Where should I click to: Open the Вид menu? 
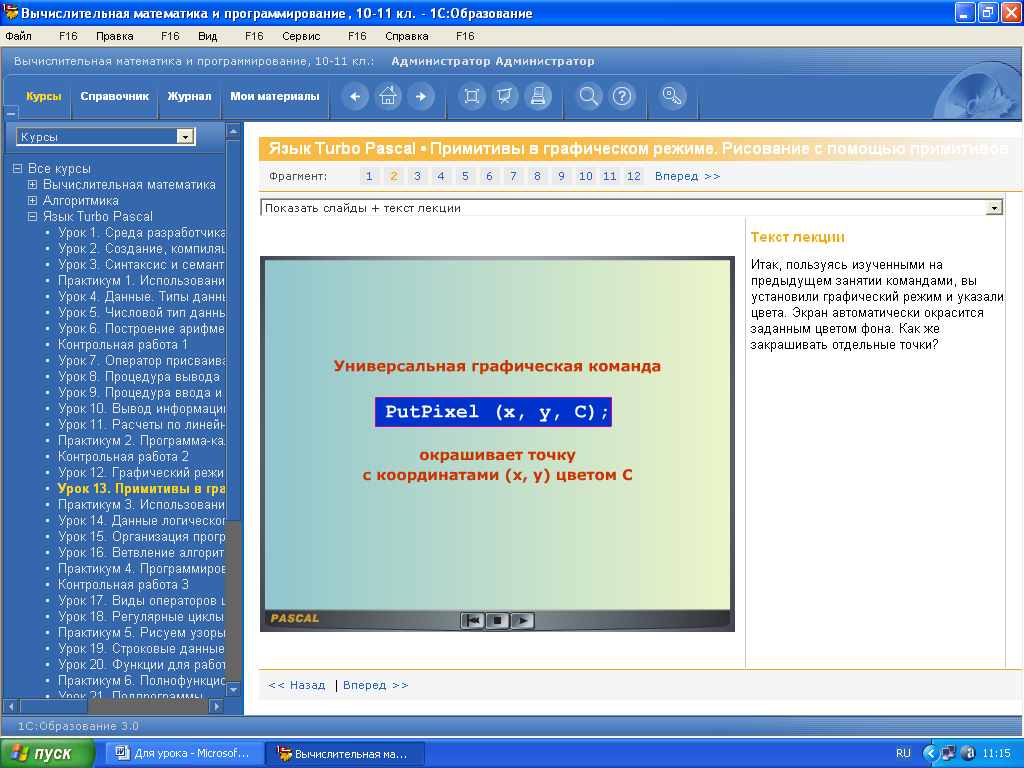coord(207,36)
